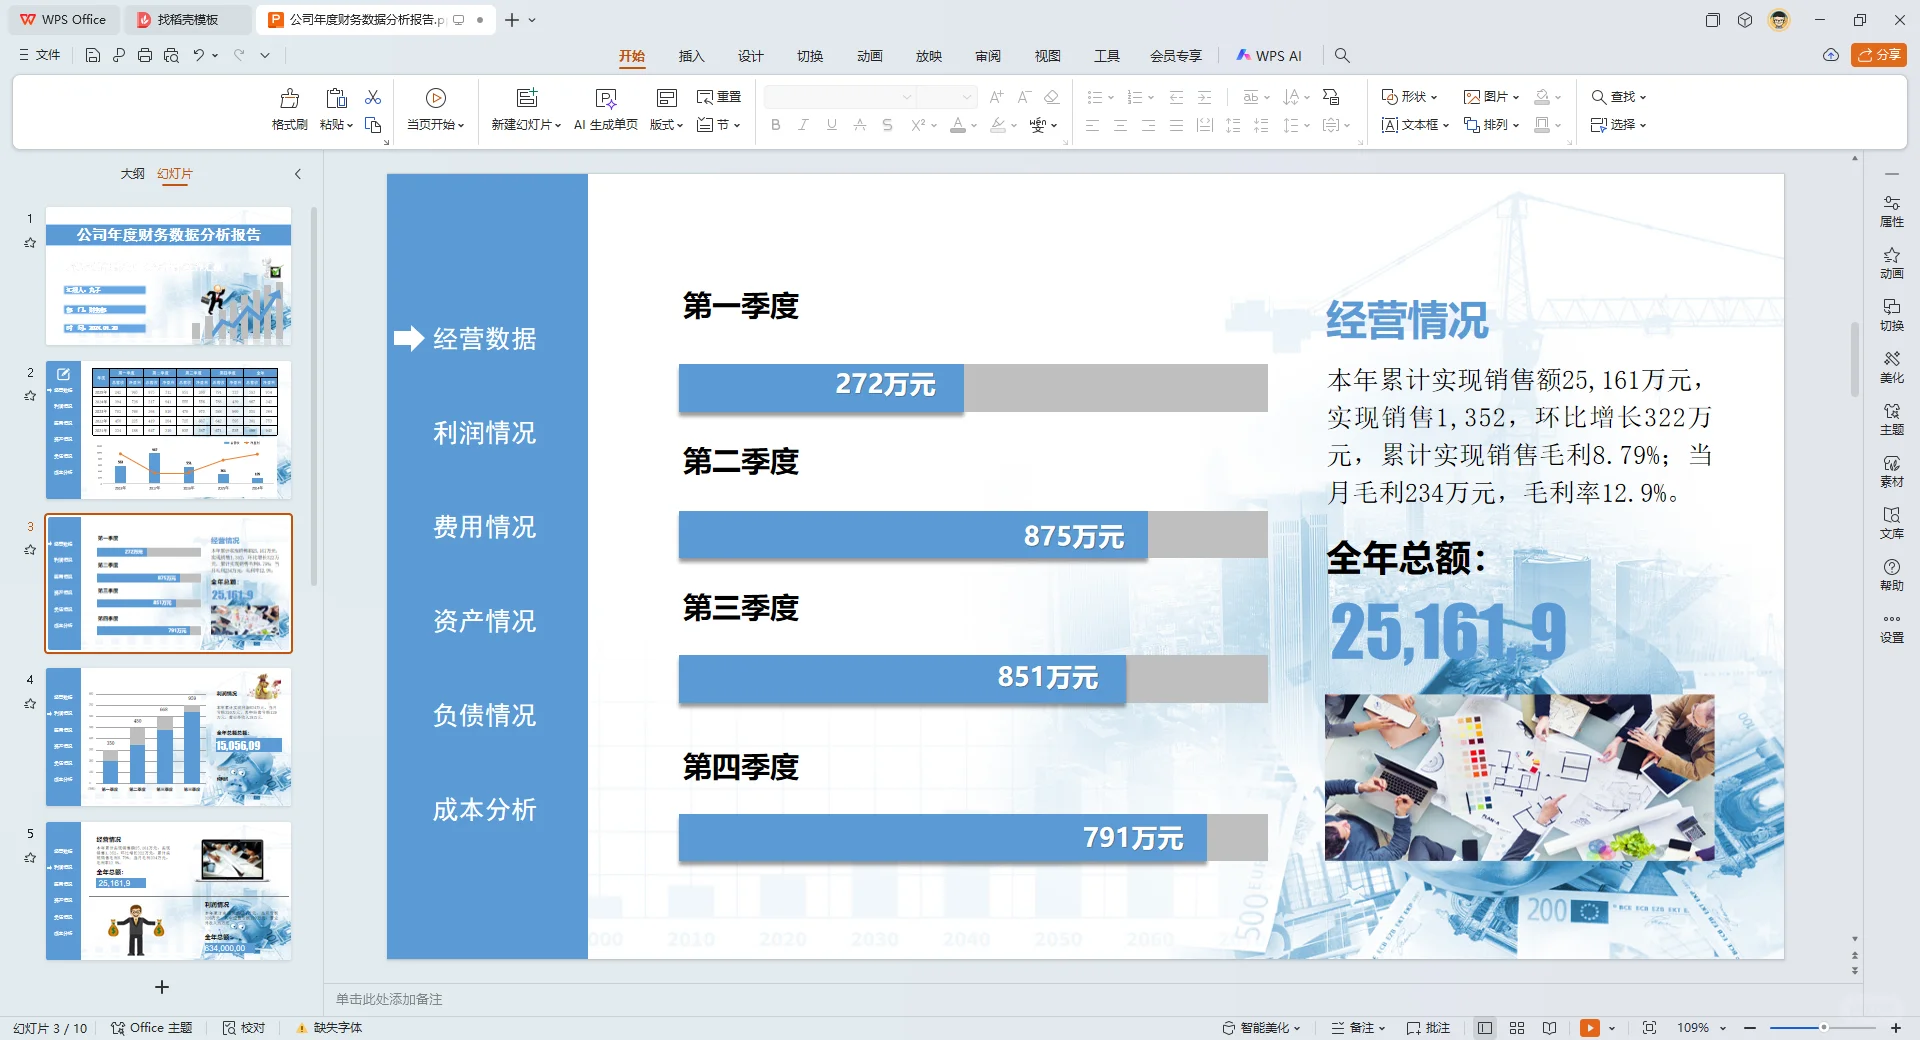1920x1040 pixels.
Task: Start slideshow from current page
Action: point(435,98)
